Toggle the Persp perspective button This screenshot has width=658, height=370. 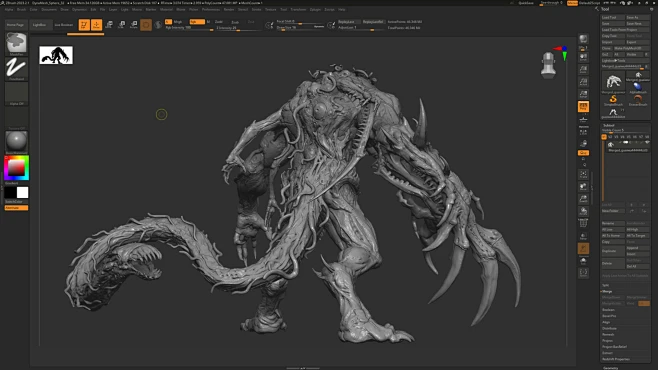click(583, 107)
